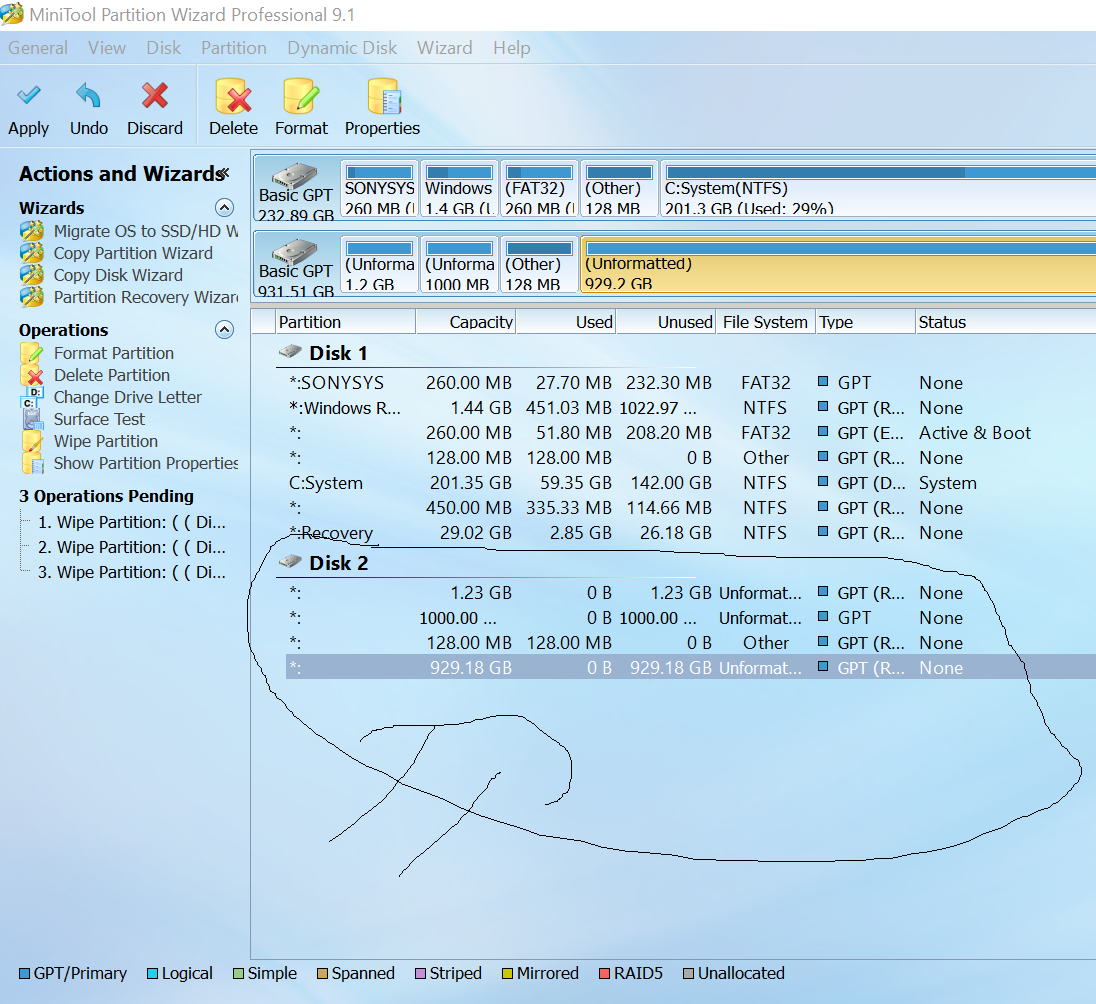This screenshot has width=1096, height=1004.
Task: Open the Dynamic Disk menu
Action: tap(342, 48)
